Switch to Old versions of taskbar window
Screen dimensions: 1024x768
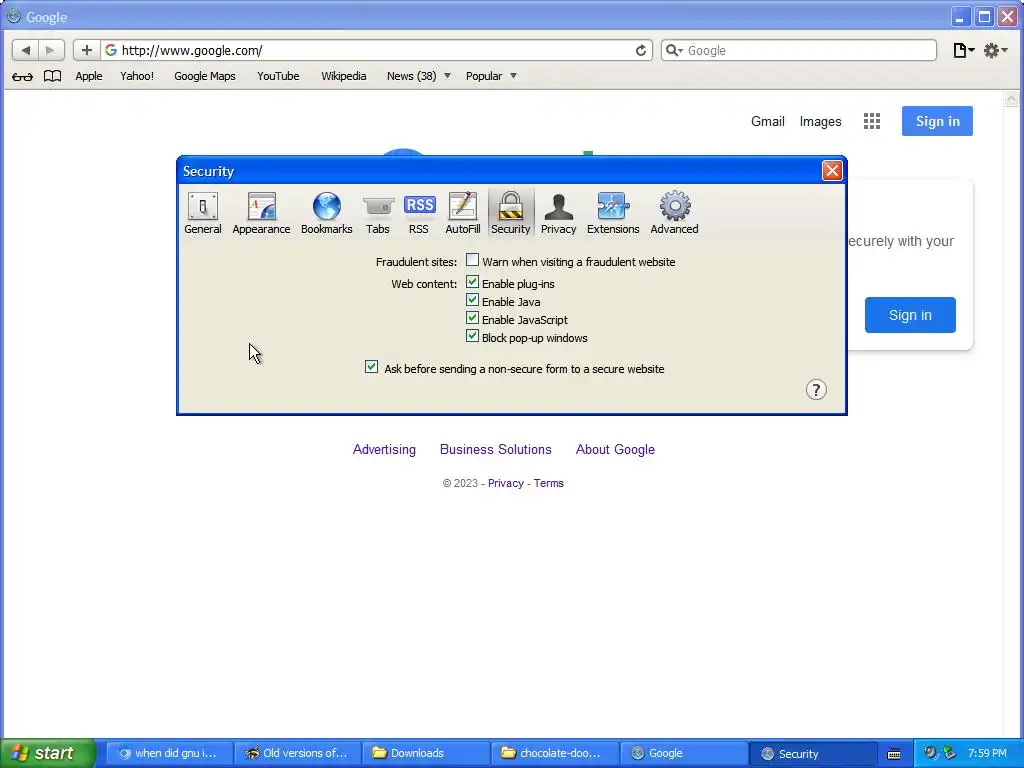click(x=296, y=753)
